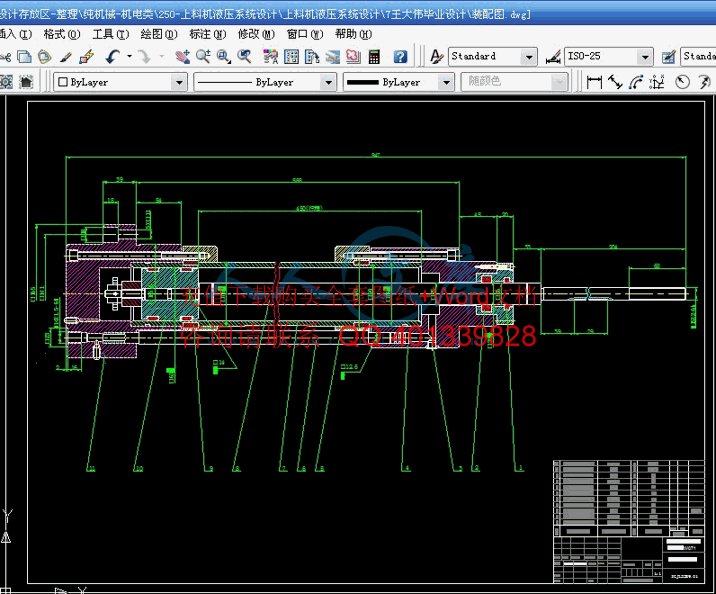The width and height of the screenshot is (716, 594).
Task: Click the white ByLayer color swatch box
Action: click(63, 82)
